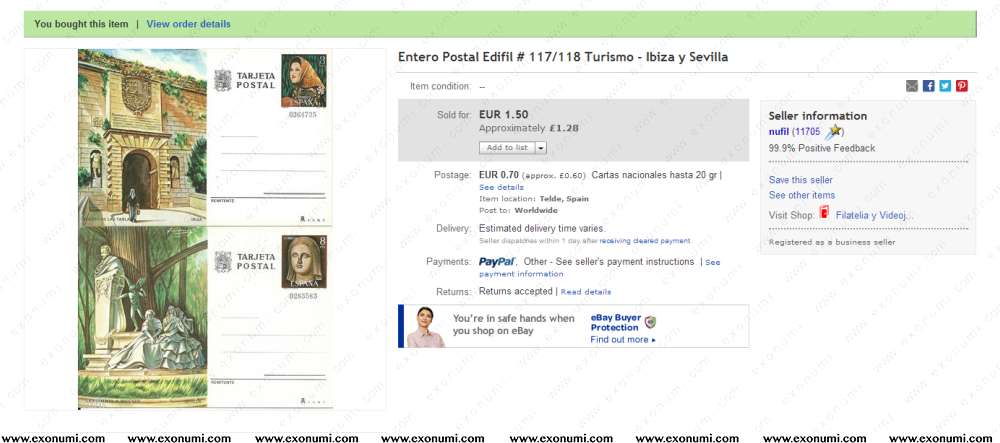Open the Add to list dropdown arrow
The width and height of the screenshot is (1000, 443).
click(x=541, y=148)
